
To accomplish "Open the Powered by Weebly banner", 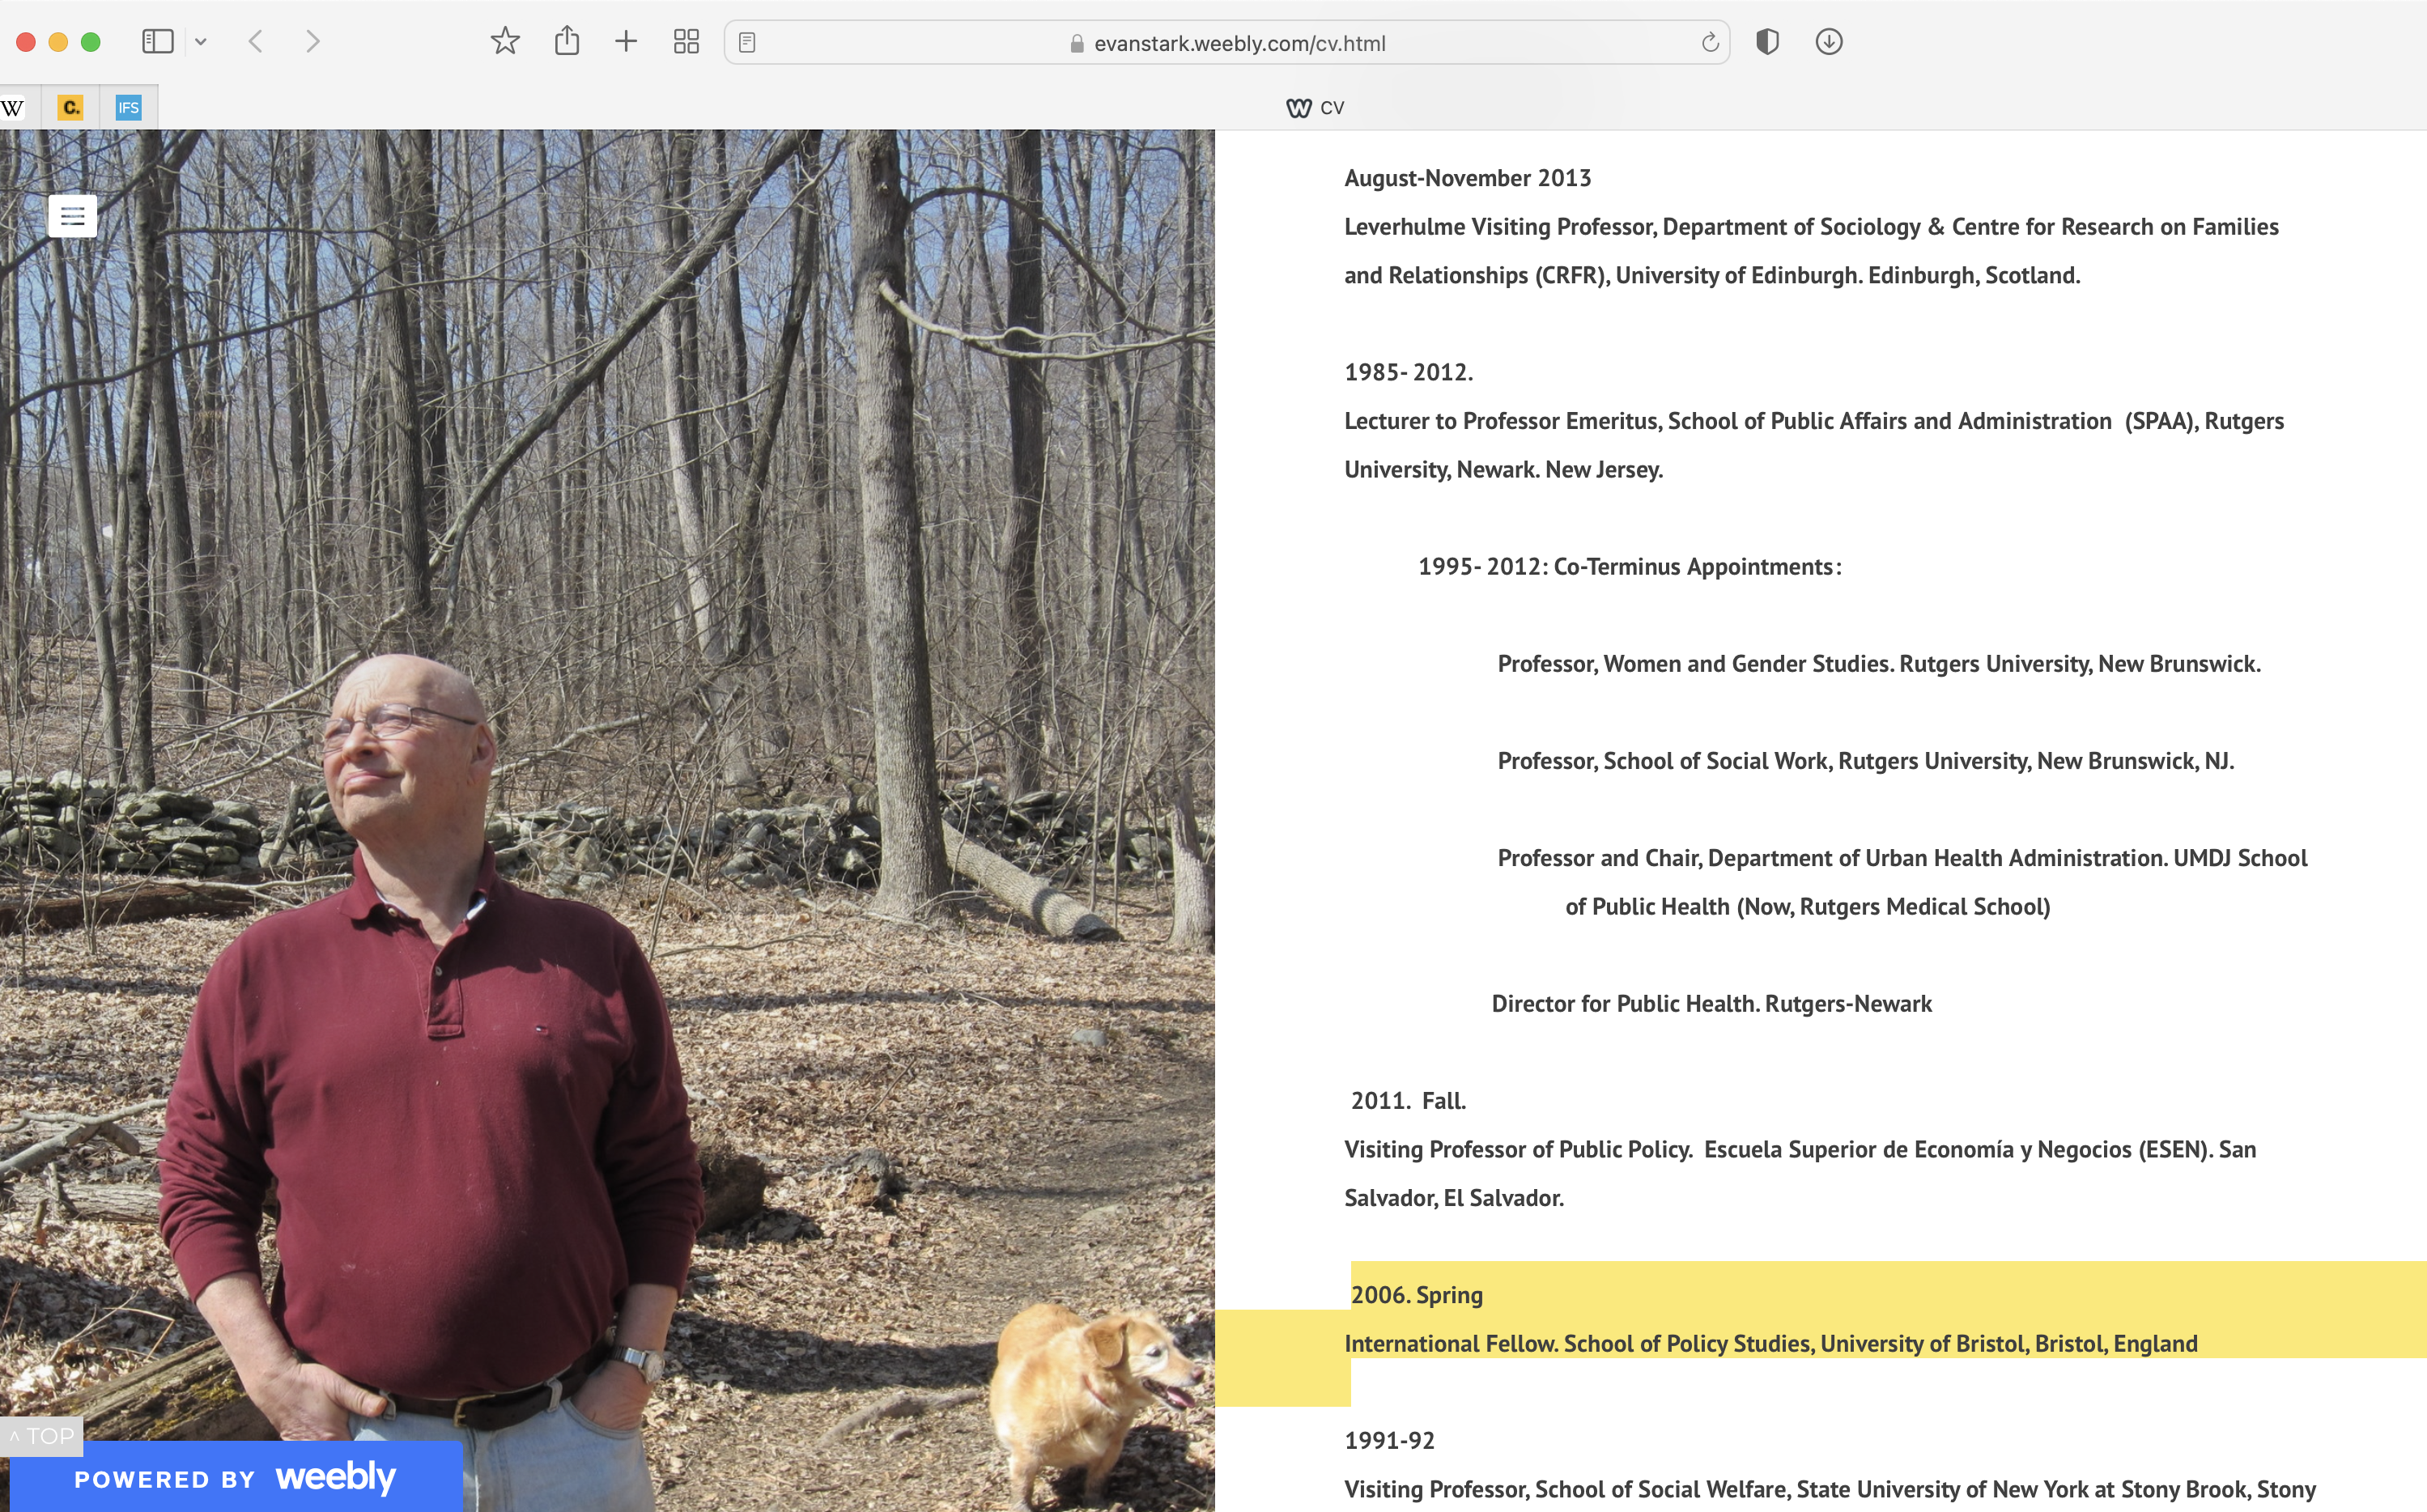I will tap(236, 1477).
